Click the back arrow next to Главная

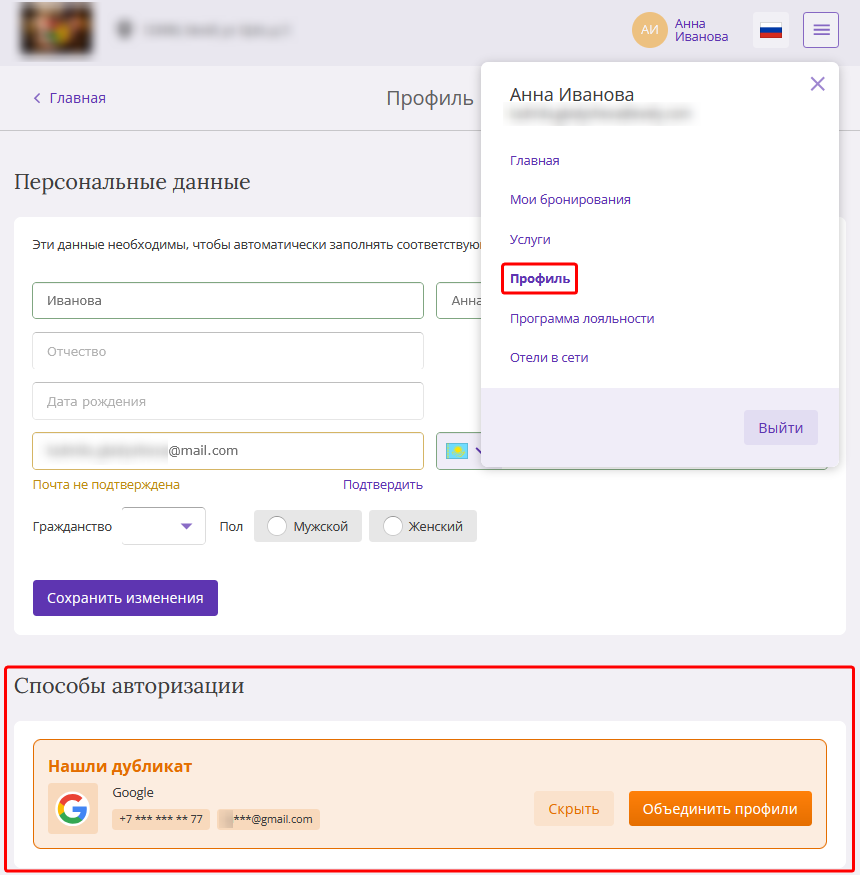37,98
